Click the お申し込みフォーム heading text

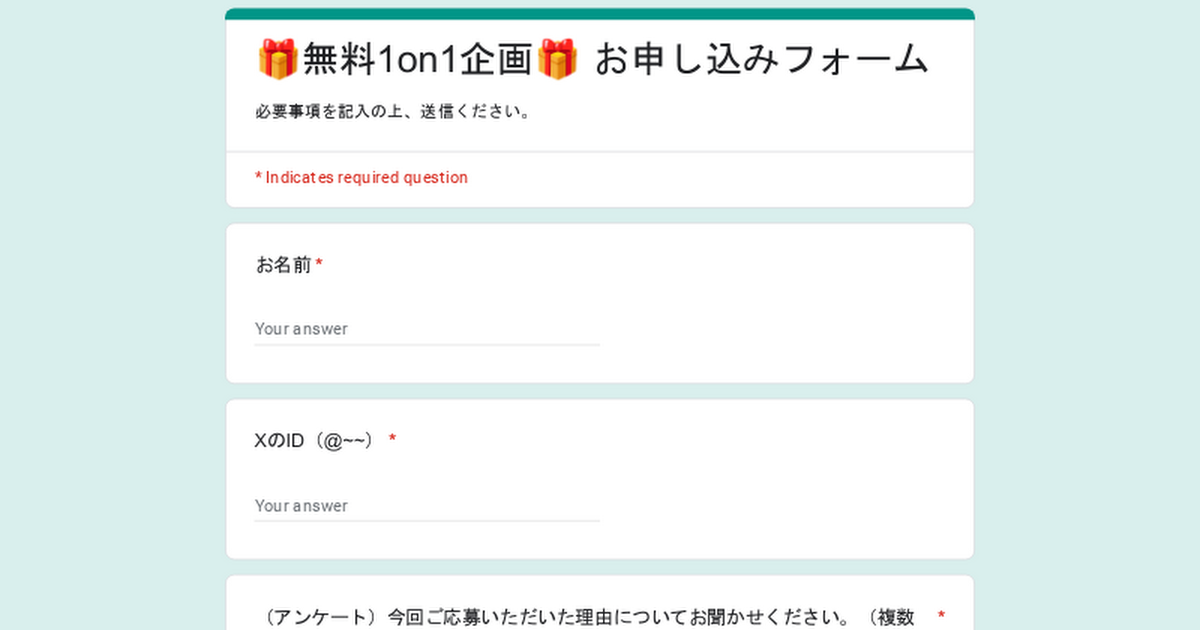[x=761, y=60]
